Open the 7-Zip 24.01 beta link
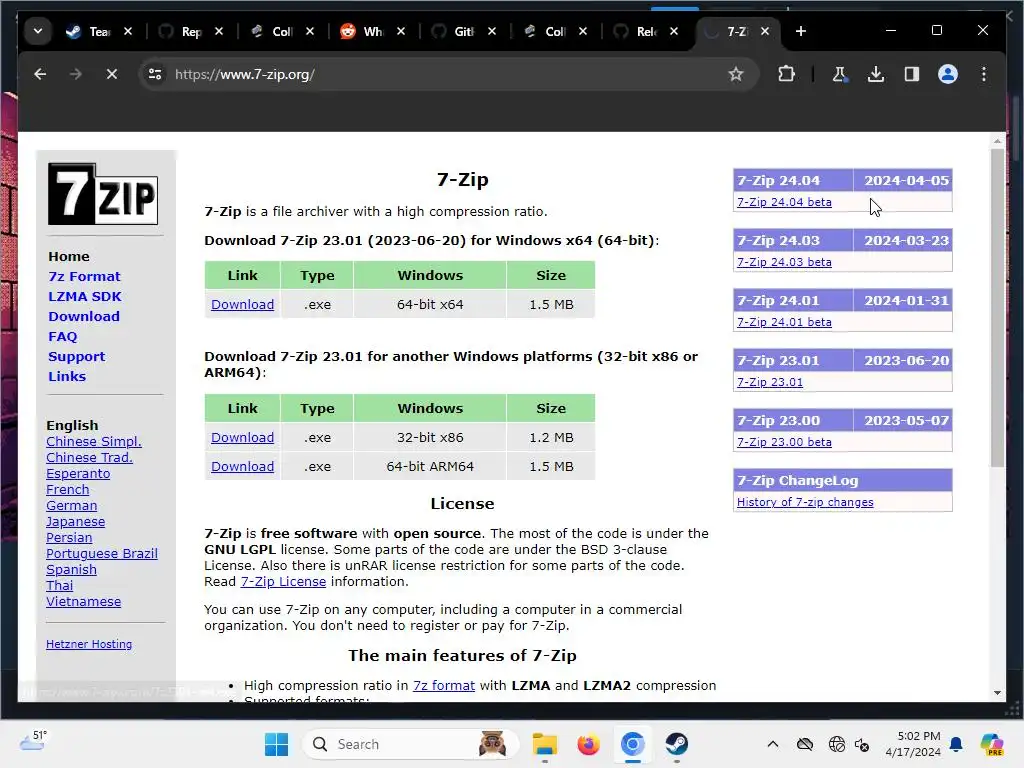 784,322
